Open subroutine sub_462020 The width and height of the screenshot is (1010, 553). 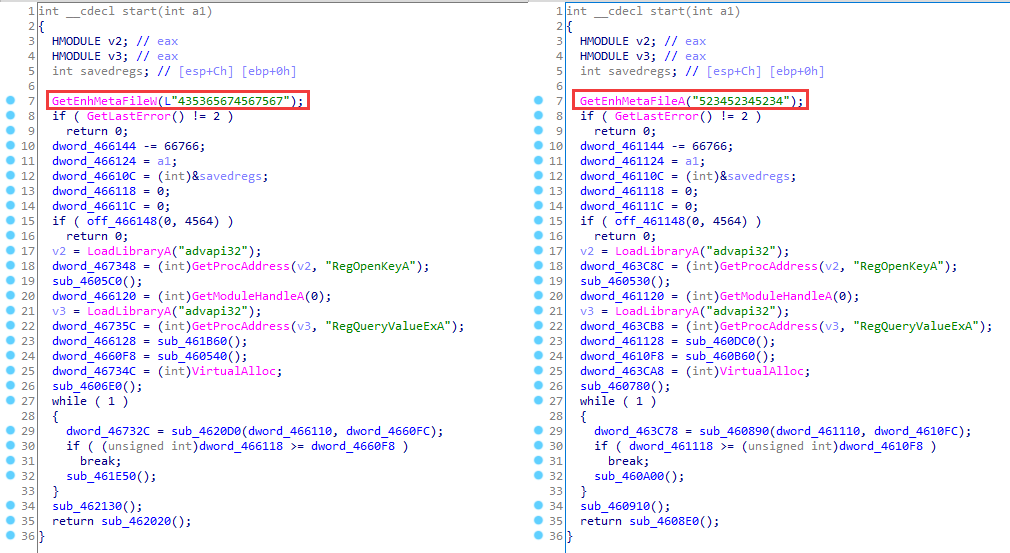(x=139, y=521)
